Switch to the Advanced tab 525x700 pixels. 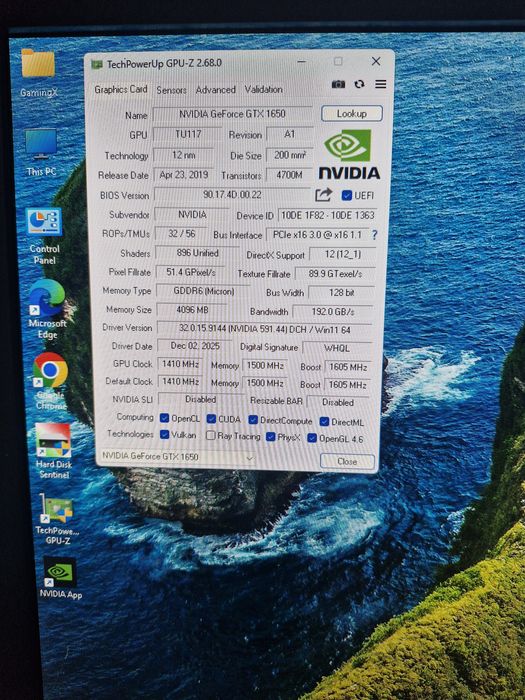pyautogui.click(x=216, y=90)
